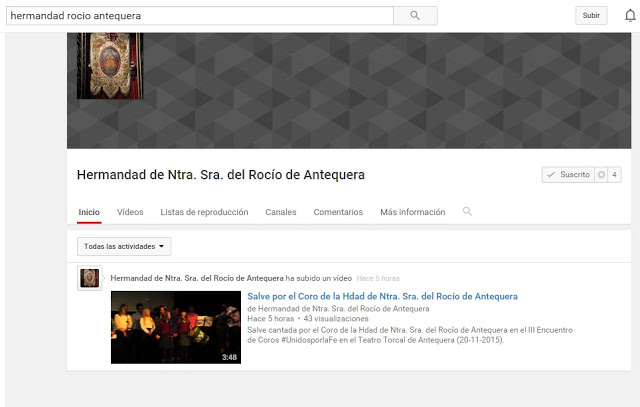Screen dimensions: 640x407
Task: Click the channel name link above the video
Action: point(197,278)
